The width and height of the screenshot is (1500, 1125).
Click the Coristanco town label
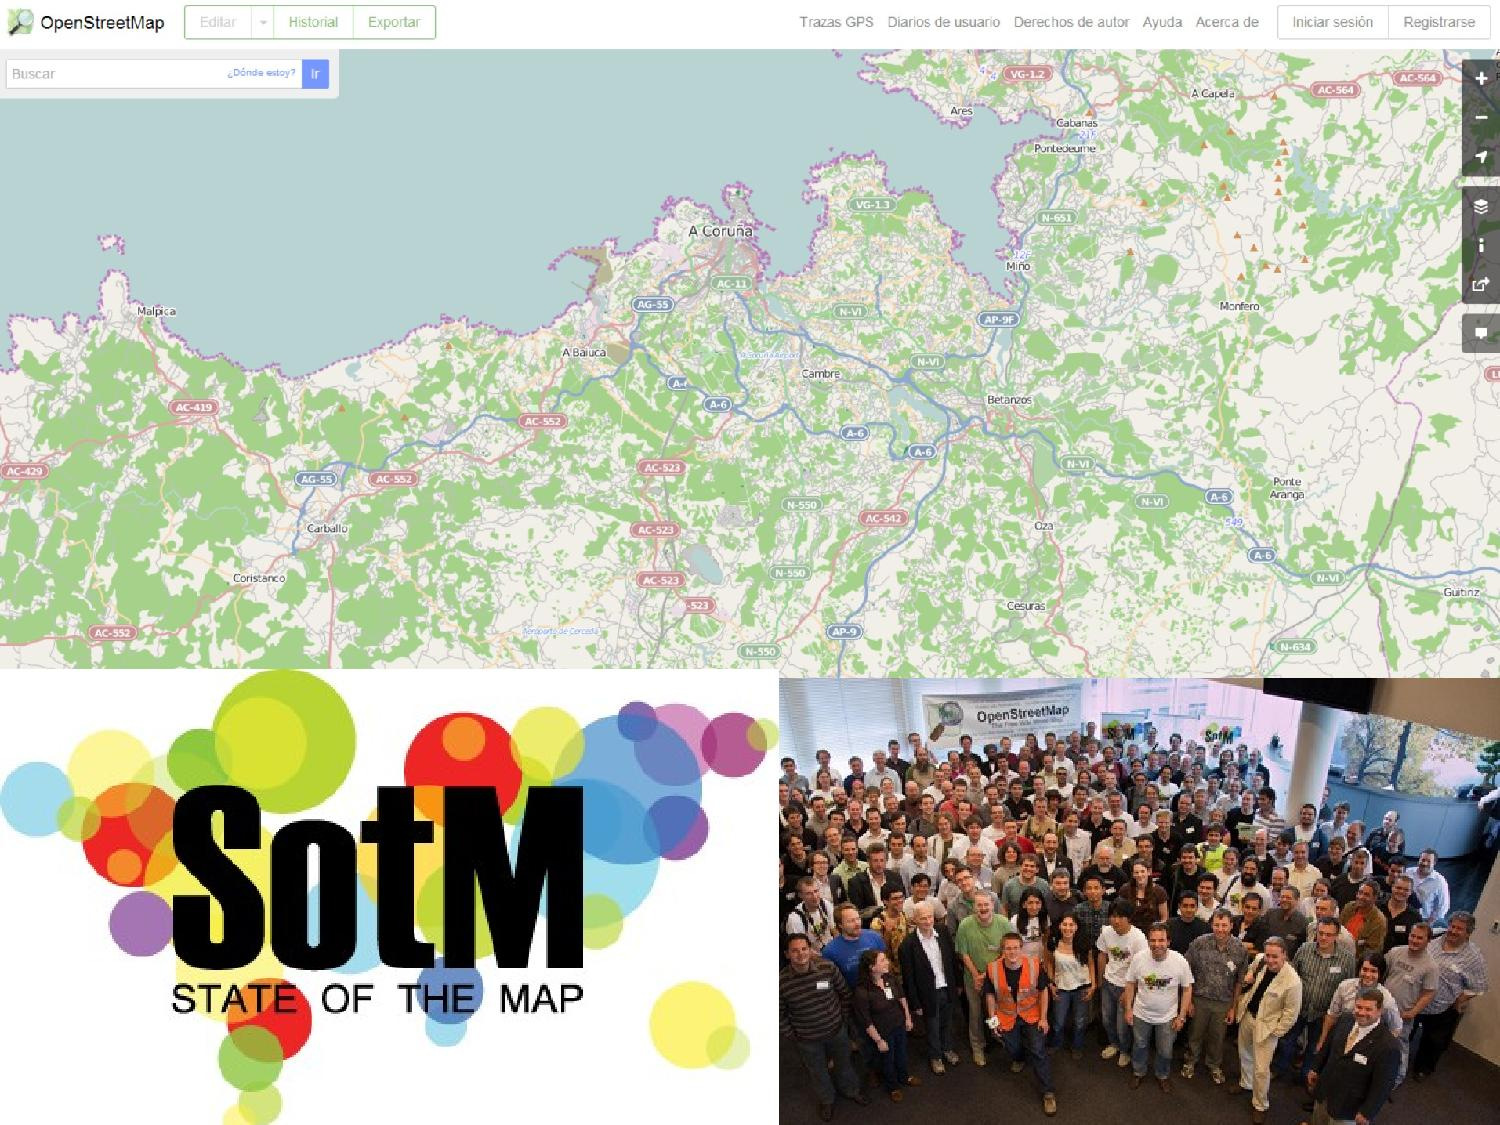coord(259,578)
